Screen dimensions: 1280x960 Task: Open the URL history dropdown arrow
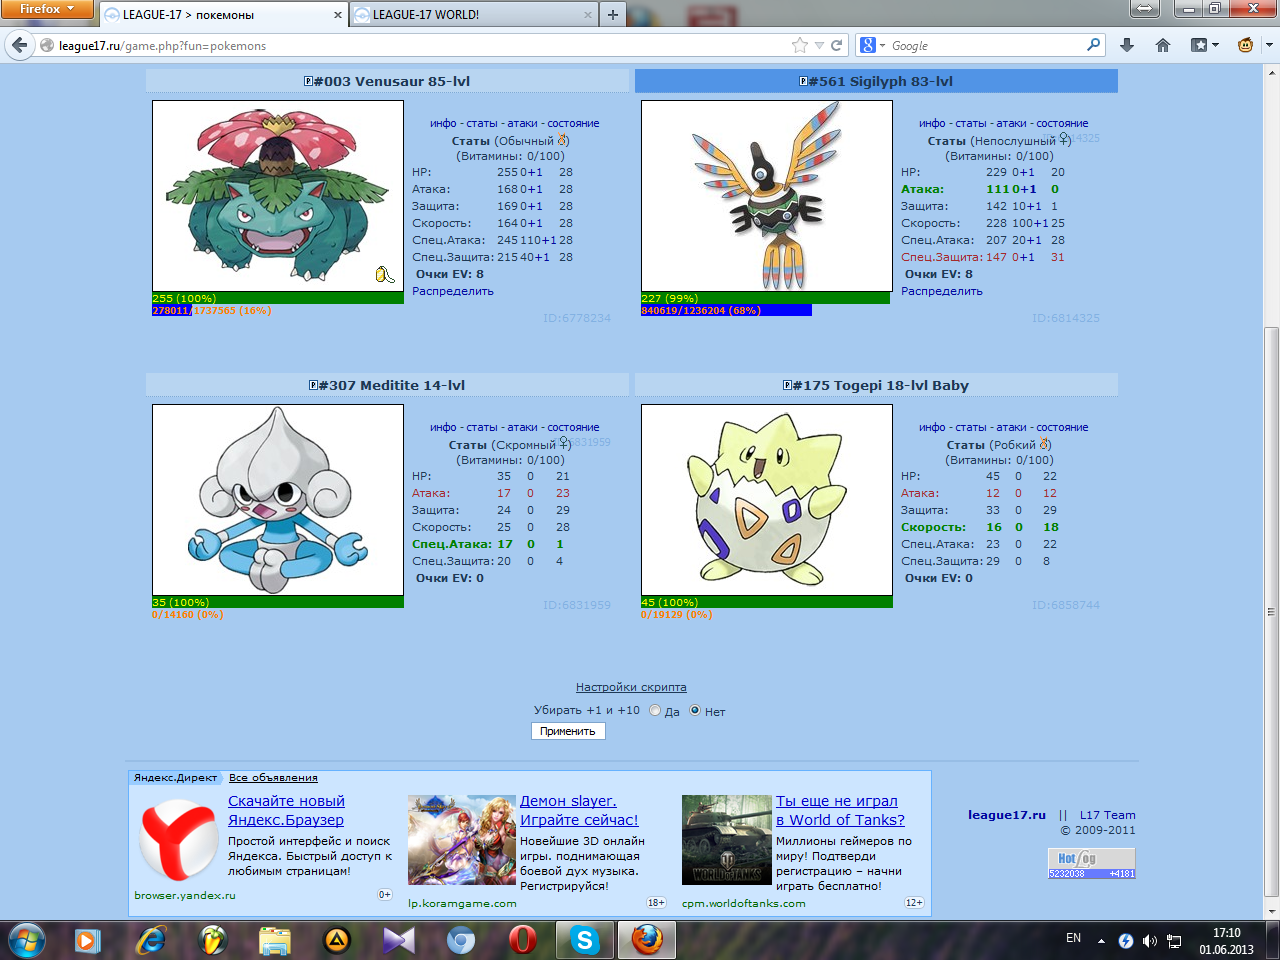point(819,45)
